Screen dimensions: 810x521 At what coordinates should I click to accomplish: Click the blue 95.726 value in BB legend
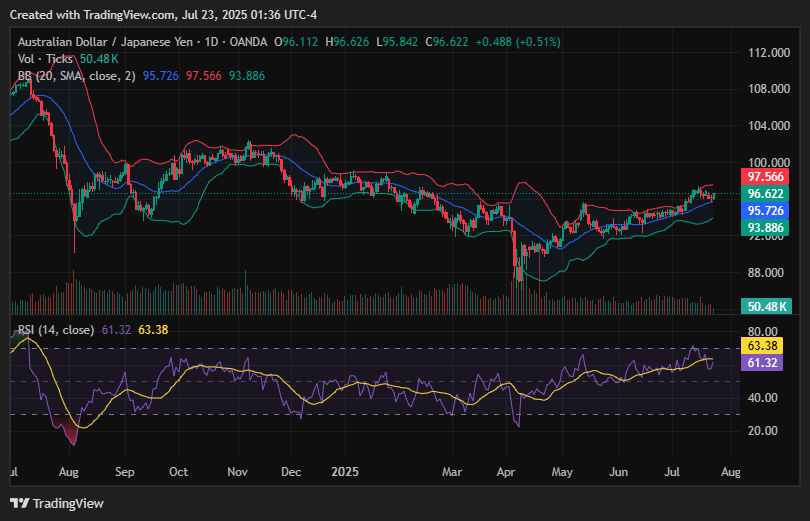point(161,76)
